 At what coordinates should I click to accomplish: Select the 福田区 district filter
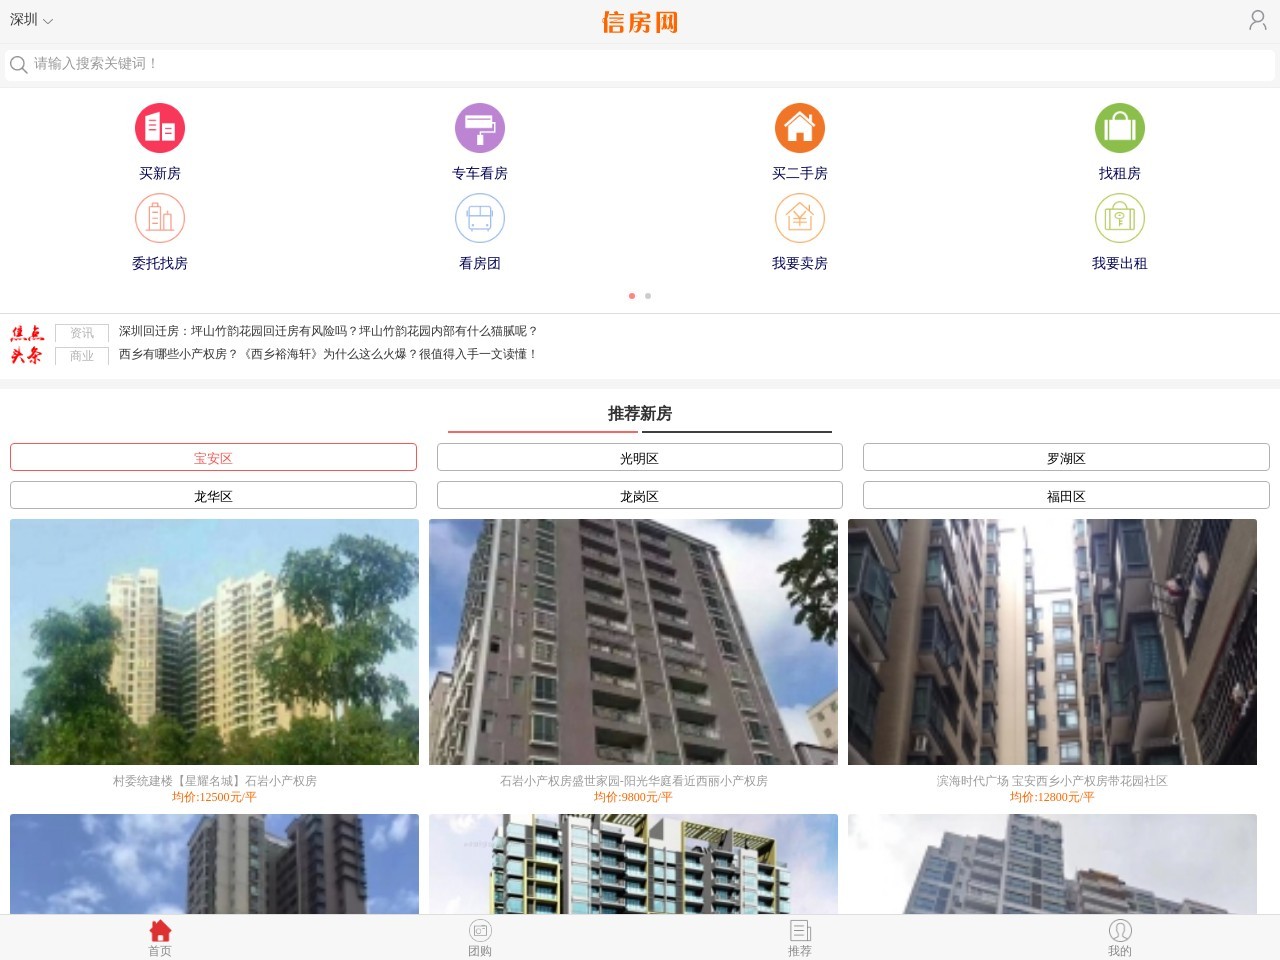(x=1066, y=495)
